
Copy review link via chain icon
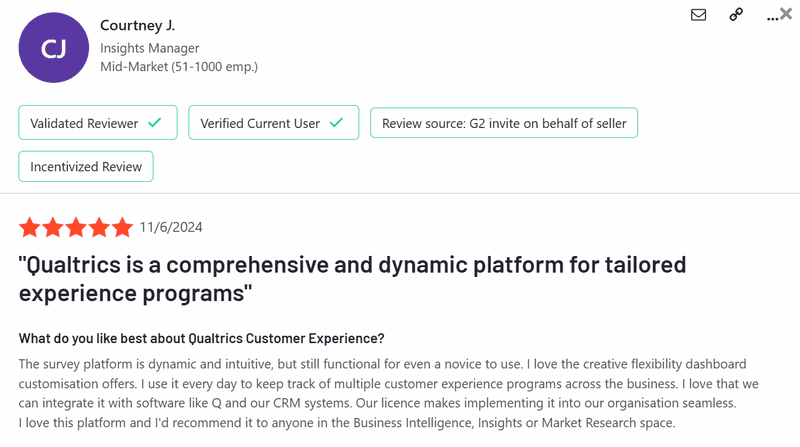[x=736, y=15]
